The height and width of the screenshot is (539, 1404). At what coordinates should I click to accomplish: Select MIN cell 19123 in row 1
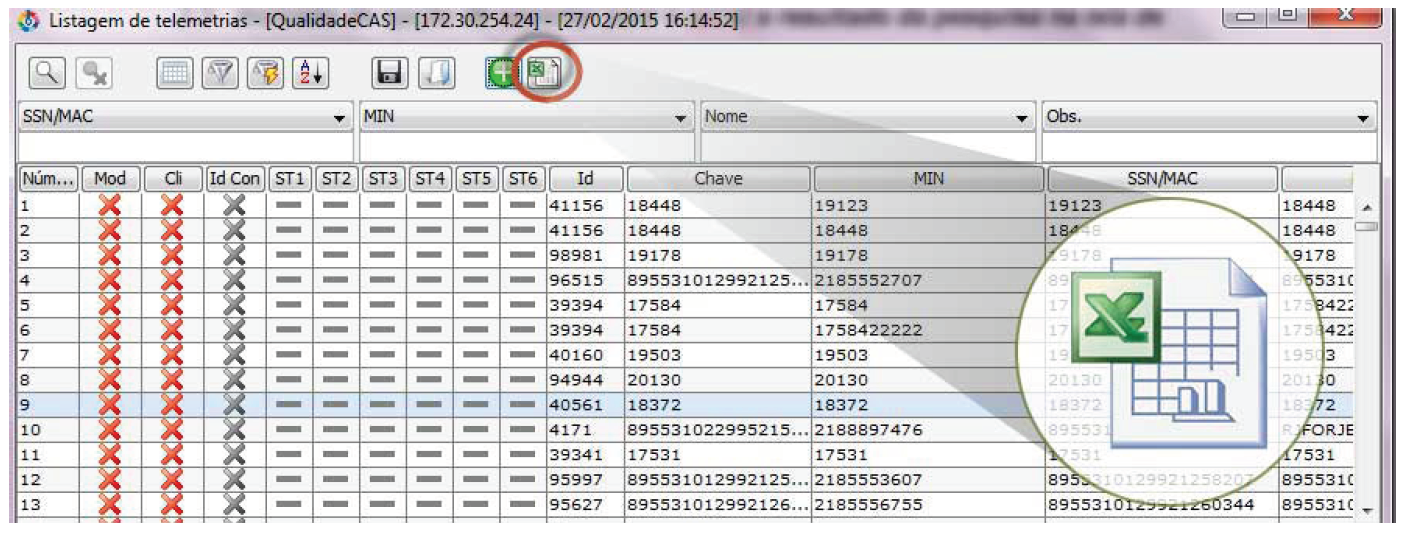coord(928,205)
